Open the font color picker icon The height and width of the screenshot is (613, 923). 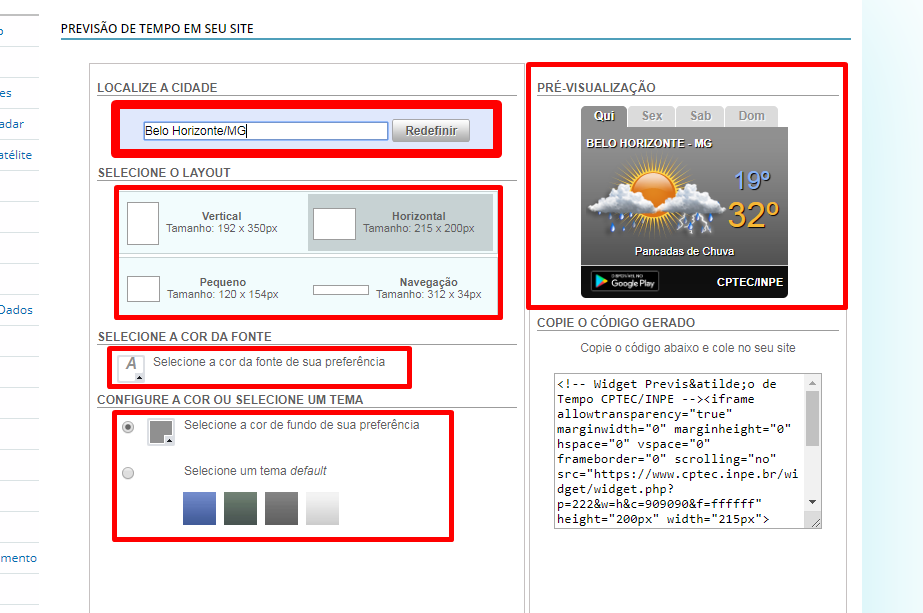point(131,368)
